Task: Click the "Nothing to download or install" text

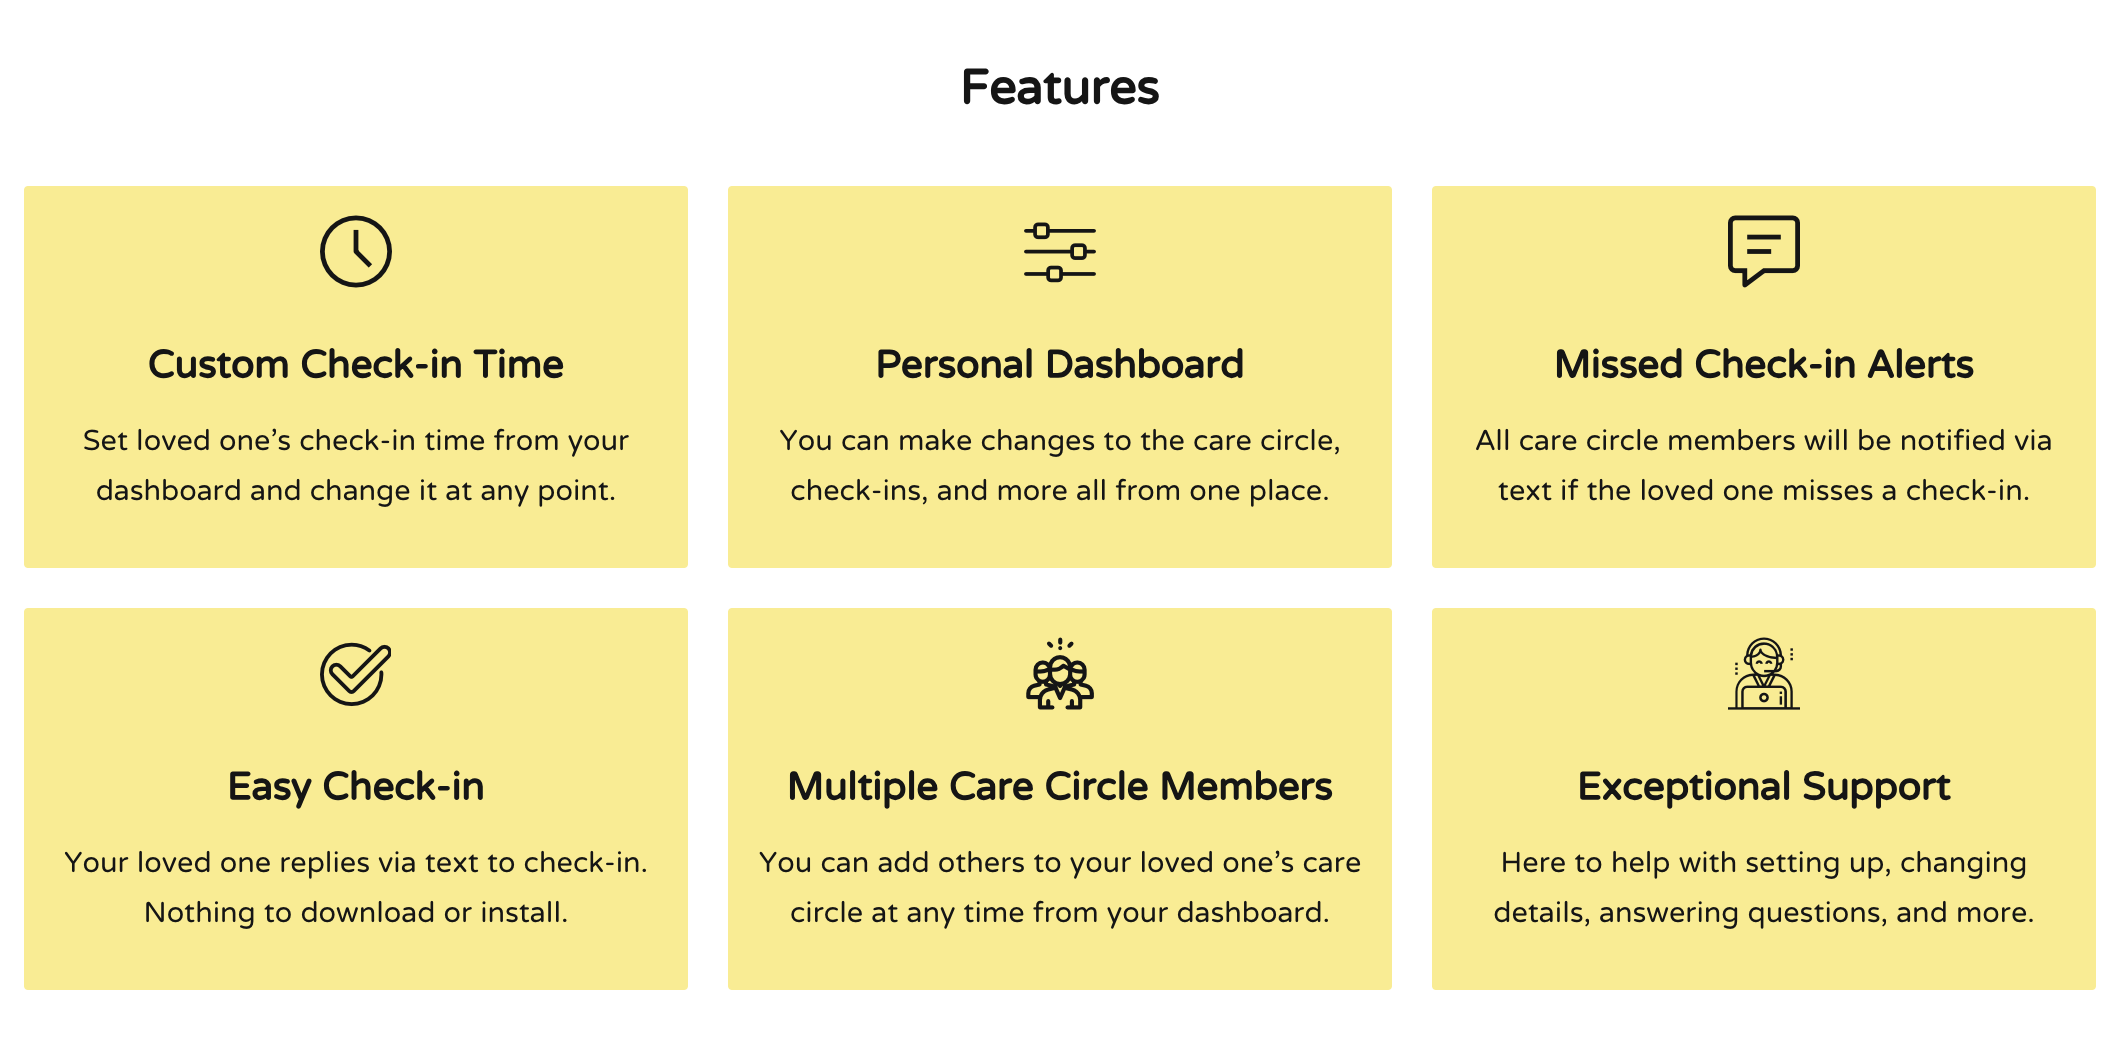Action: pos(355,912)
